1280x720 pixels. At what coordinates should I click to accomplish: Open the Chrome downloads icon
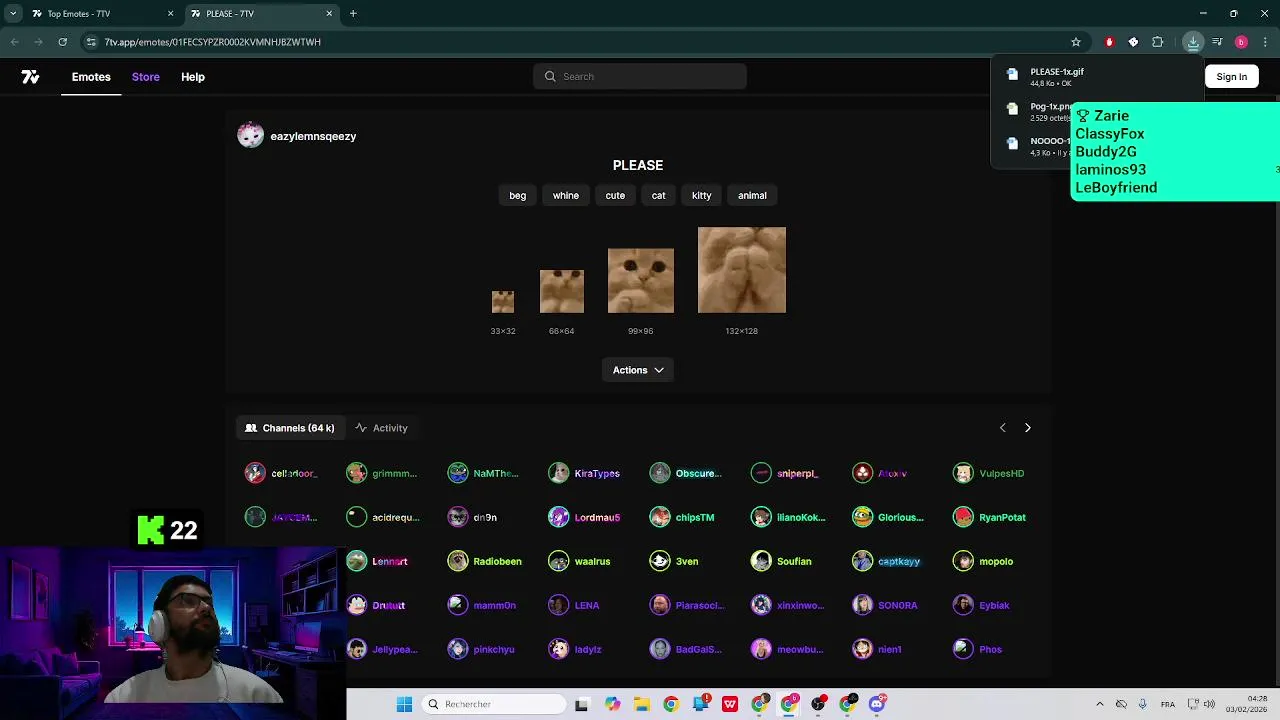point(1193,42)
